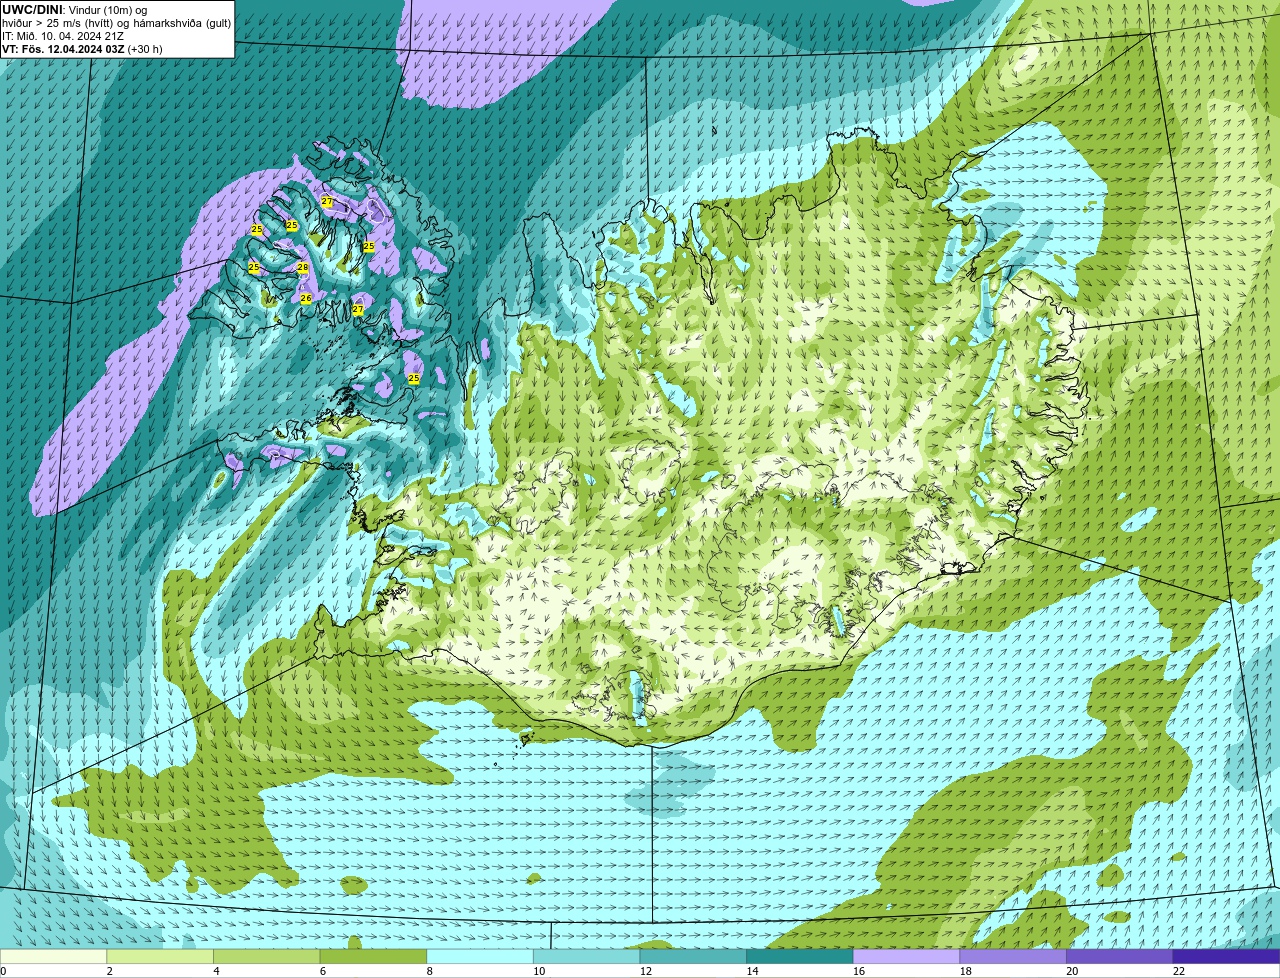Click the legend line starting 'hviður > 25 m/s'
This screenshot has width=1280, height=978.
116,23
